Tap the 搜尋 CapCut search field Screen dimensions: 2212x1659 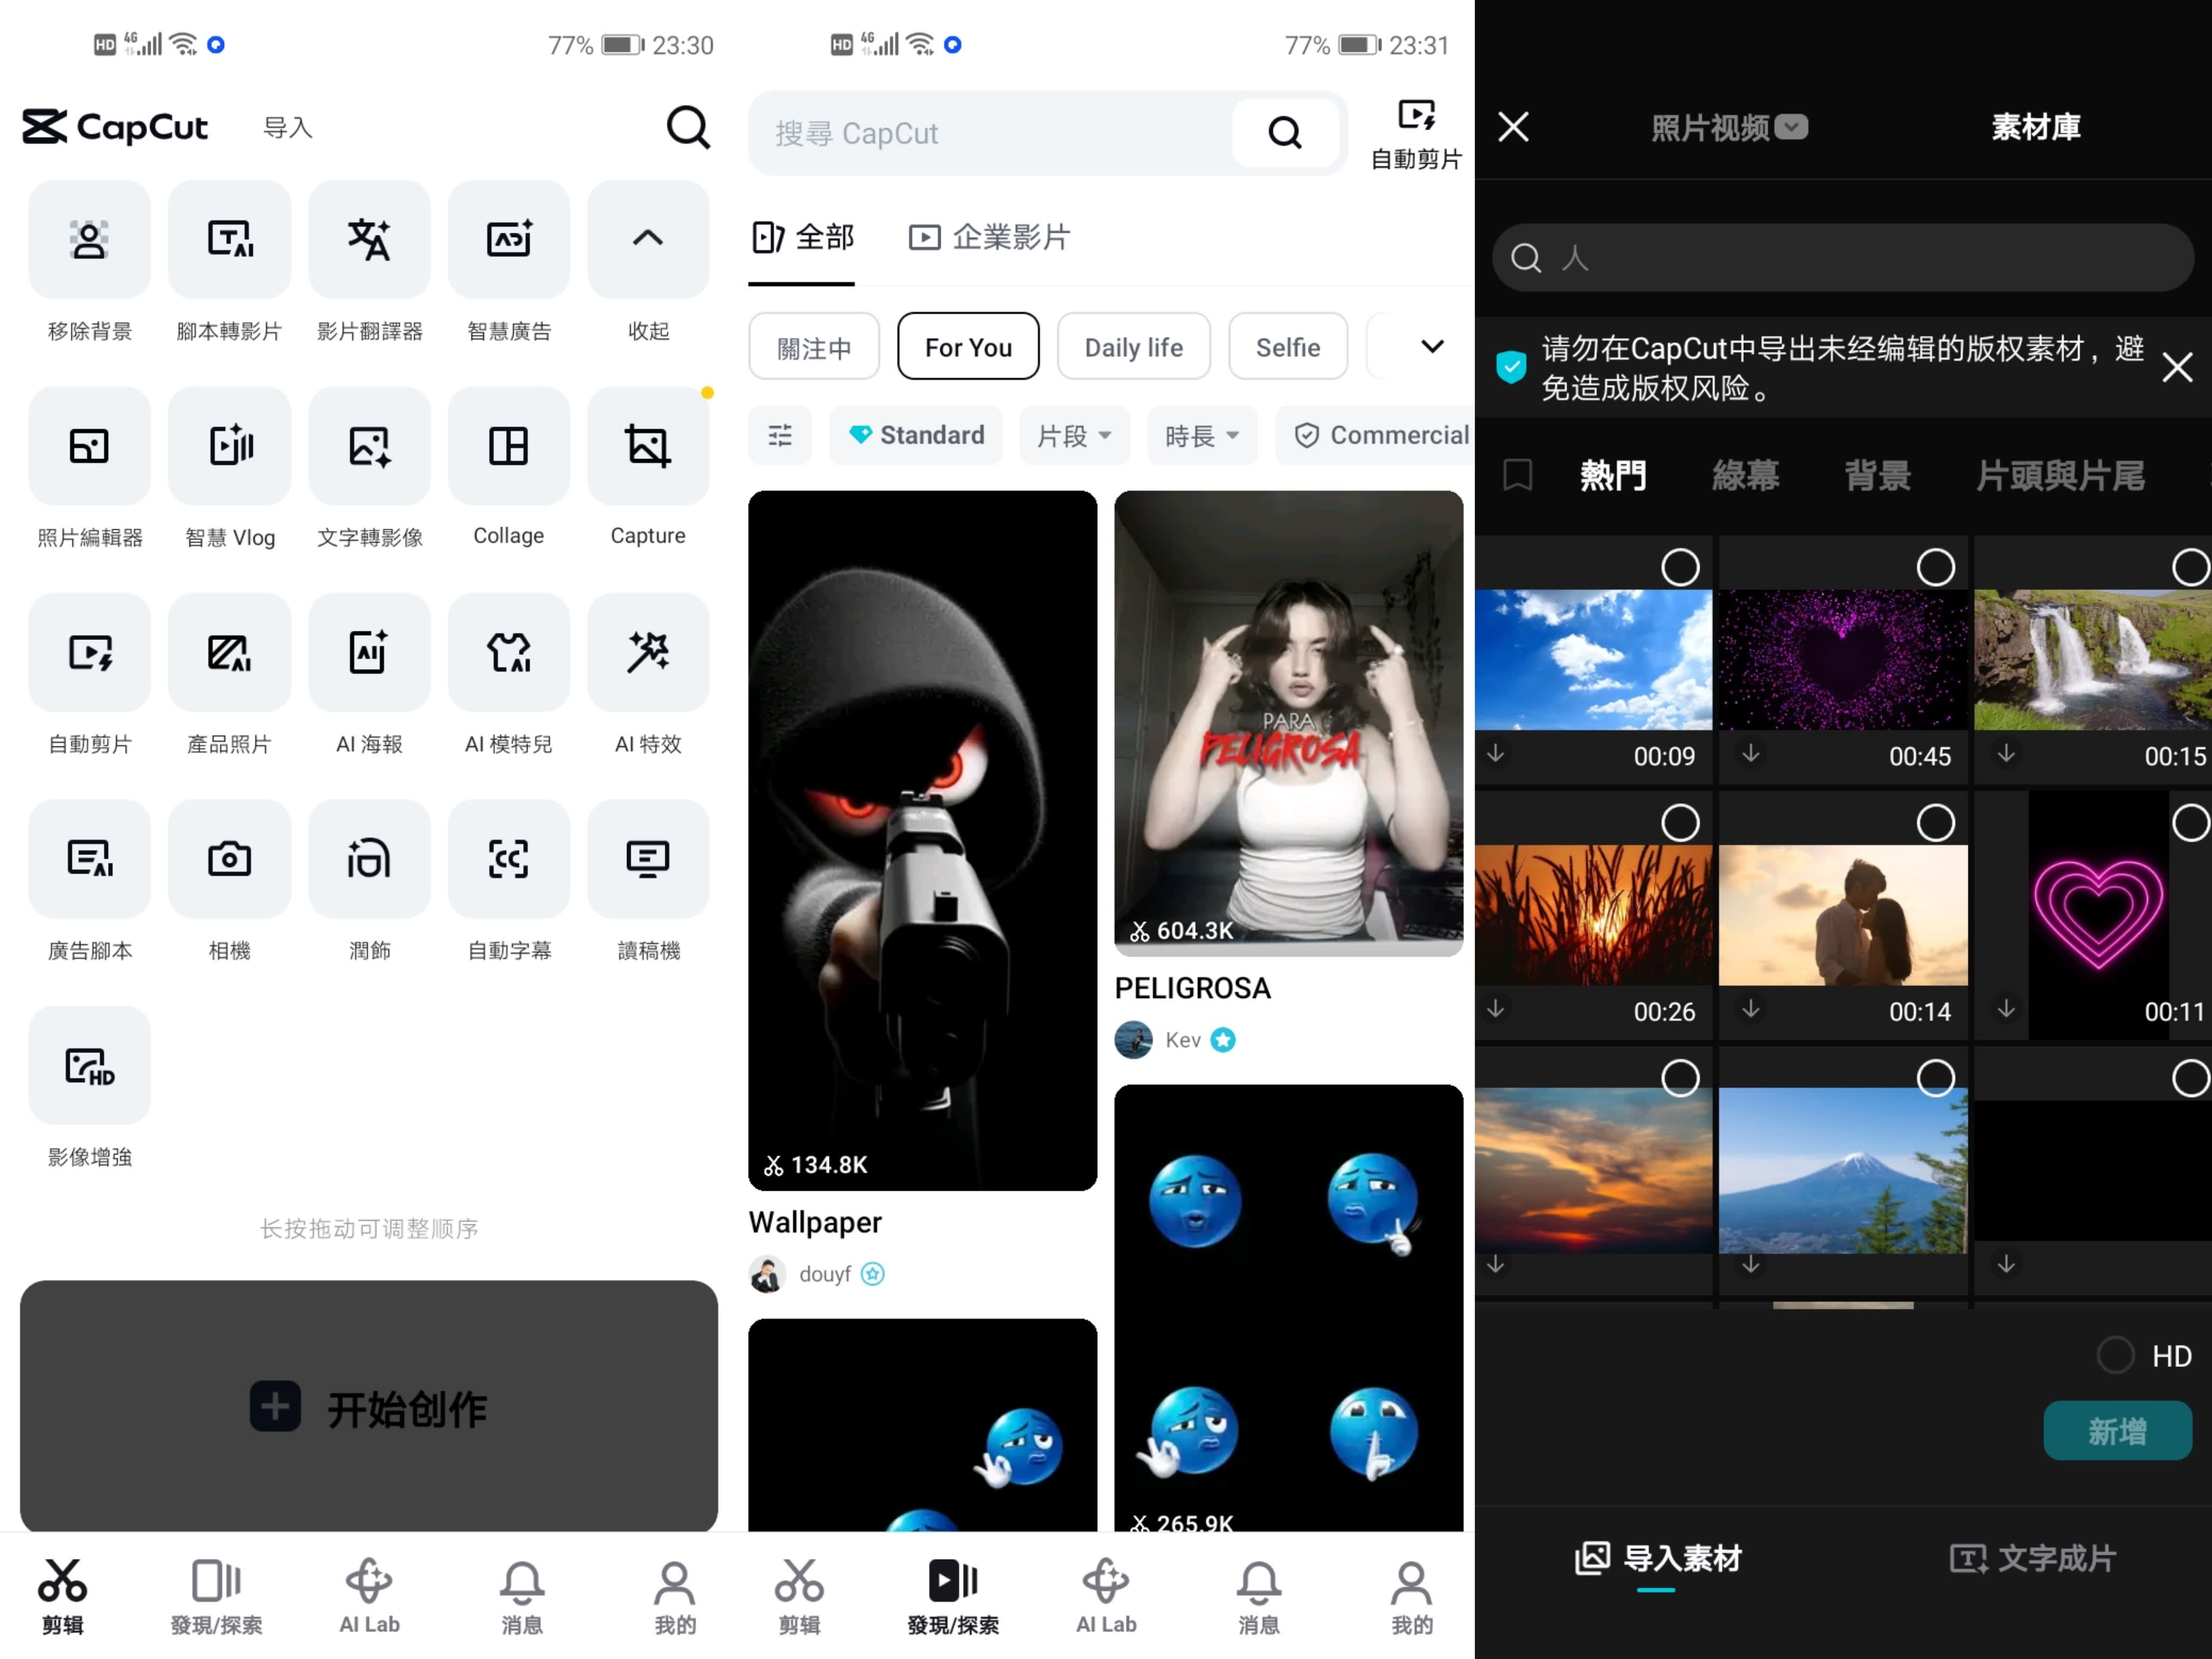[990, 133]
